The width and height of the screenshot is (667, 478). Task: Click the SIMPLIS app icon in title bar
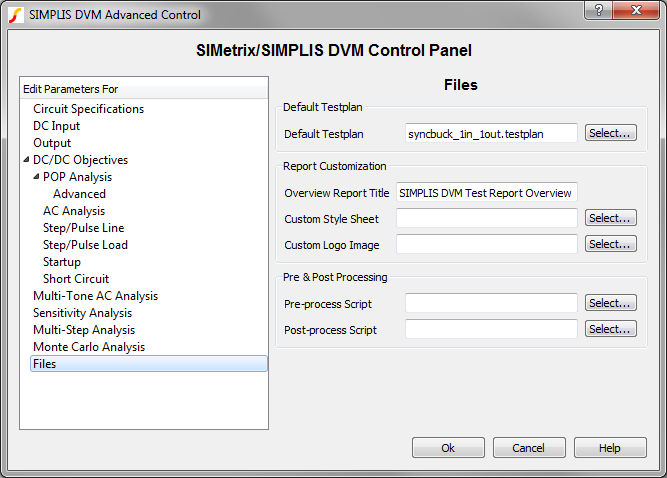[16, 15]
